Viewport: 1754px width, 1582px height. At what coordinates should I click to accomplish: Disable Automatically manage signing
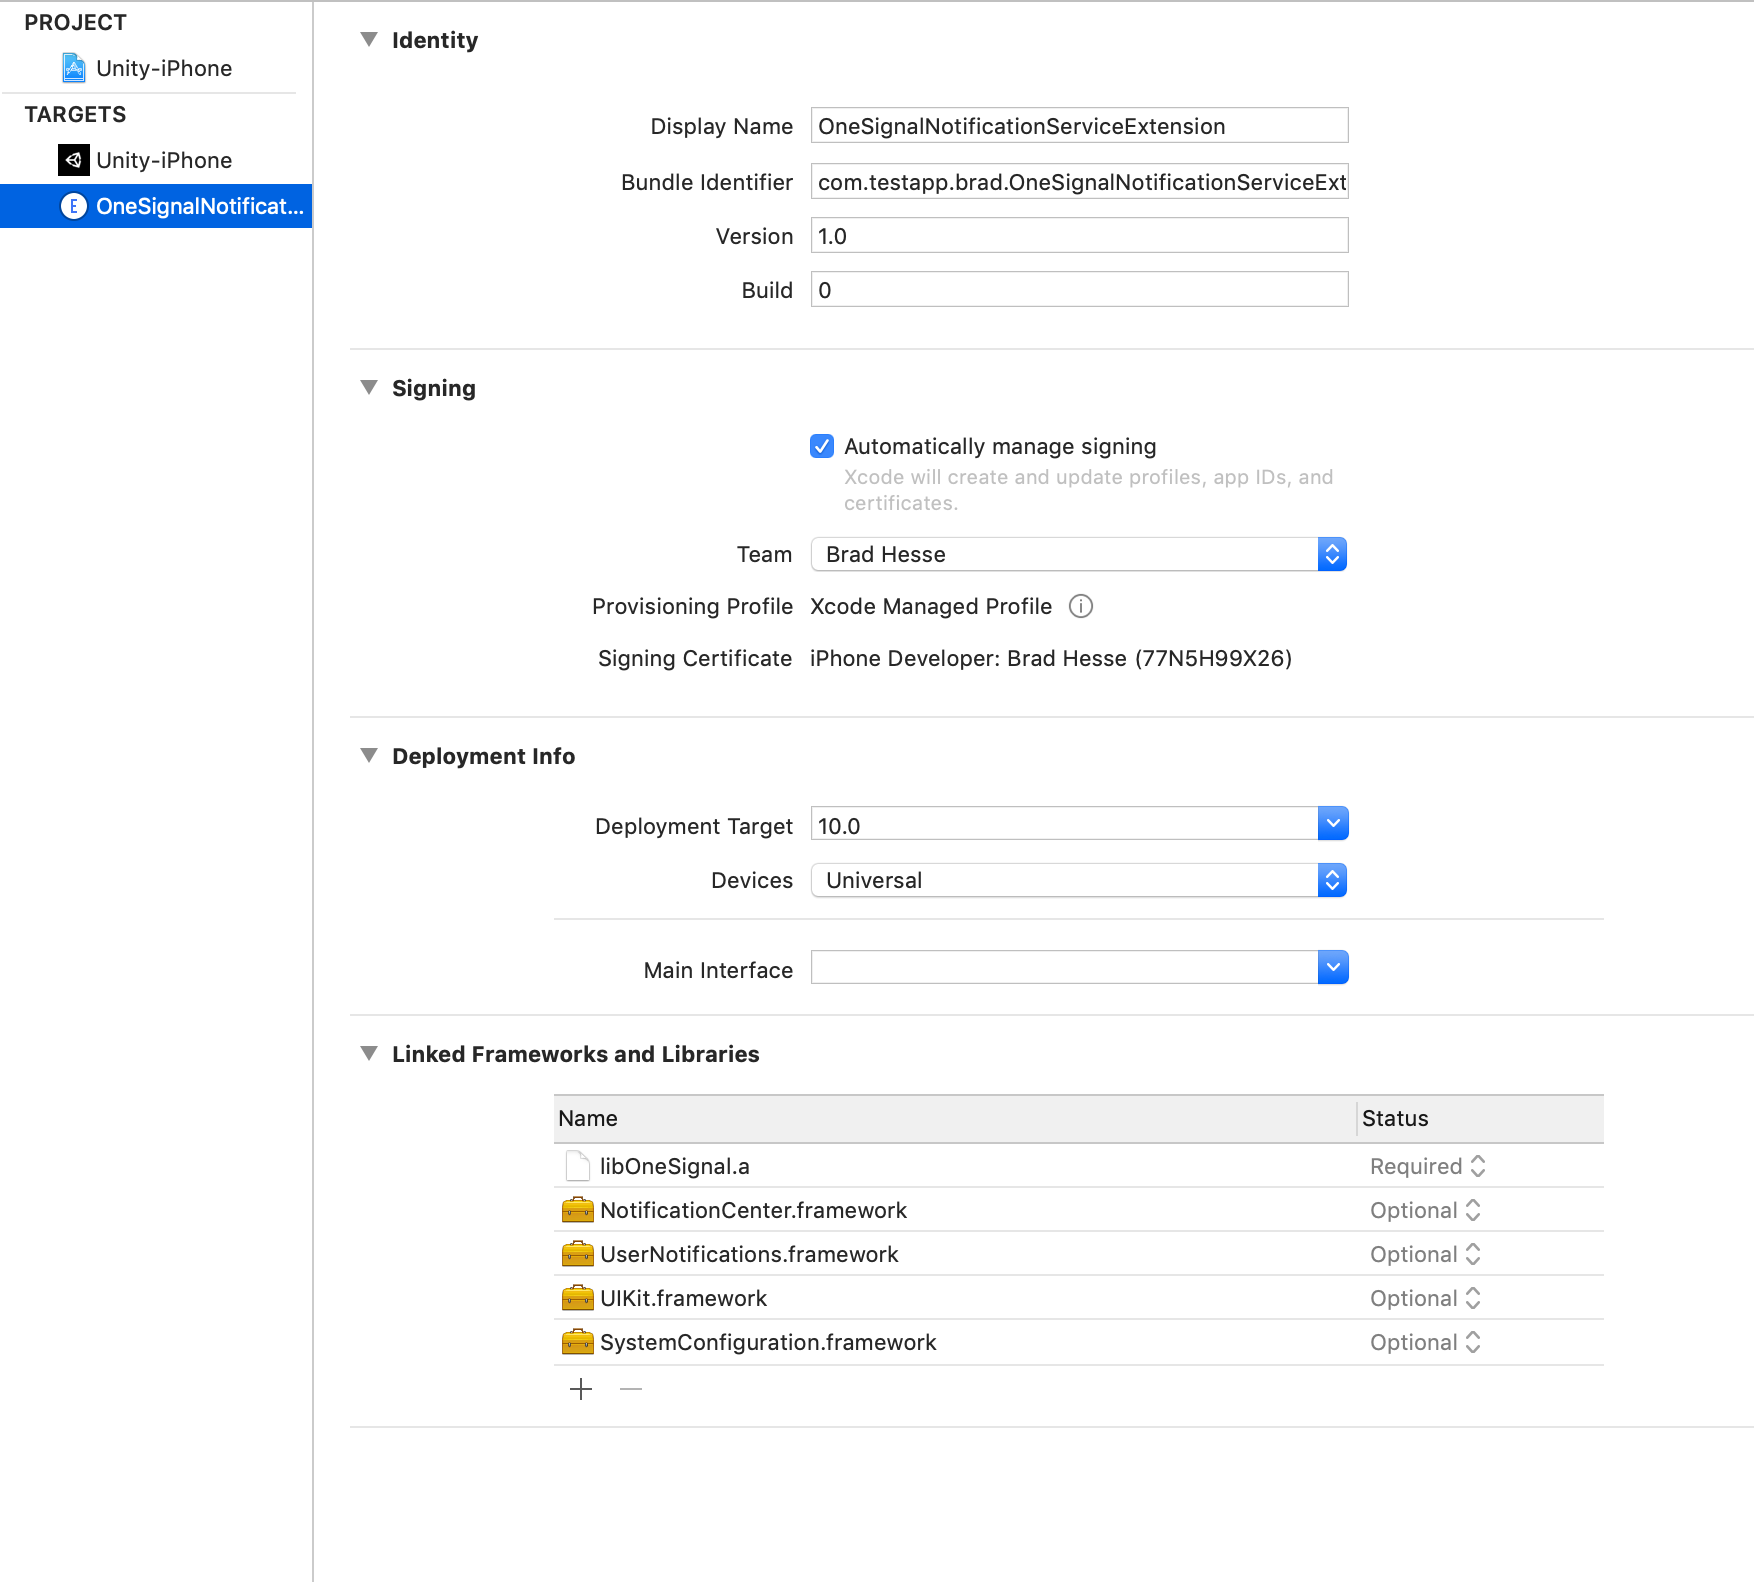click(x=821, y=446)
